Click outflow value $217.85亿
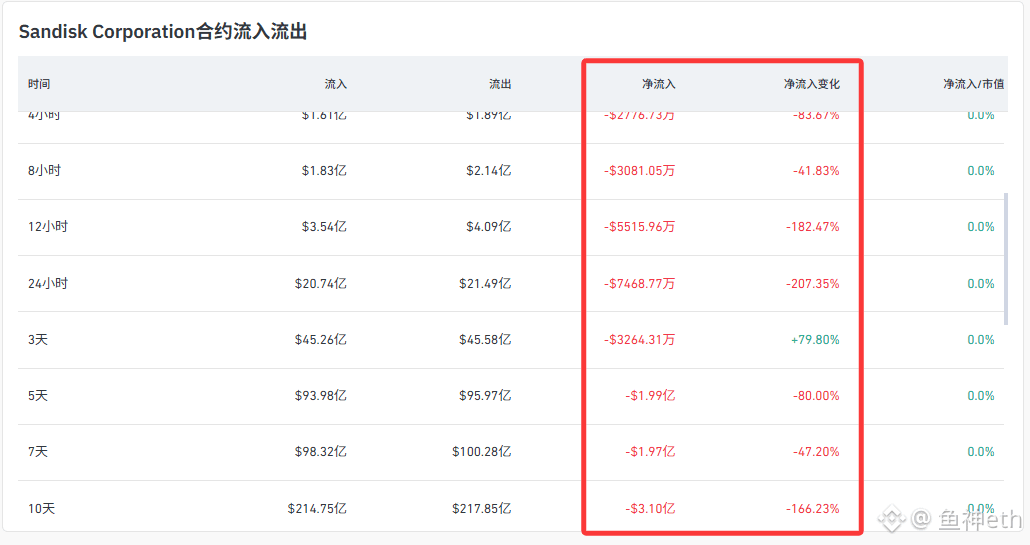The height and width of the screenshot is (545, 1030). click(481, 509)
